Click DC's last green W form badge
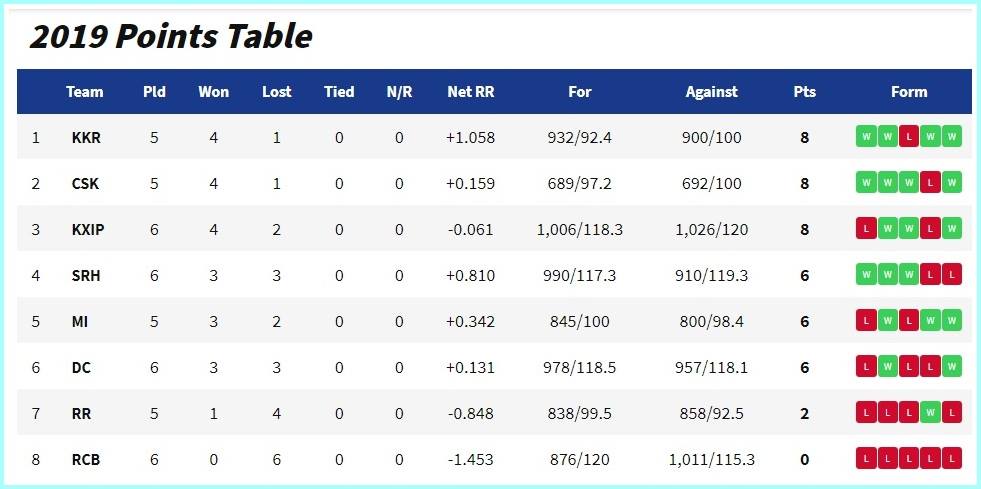 pyautogui.click(x=951, y=366)
